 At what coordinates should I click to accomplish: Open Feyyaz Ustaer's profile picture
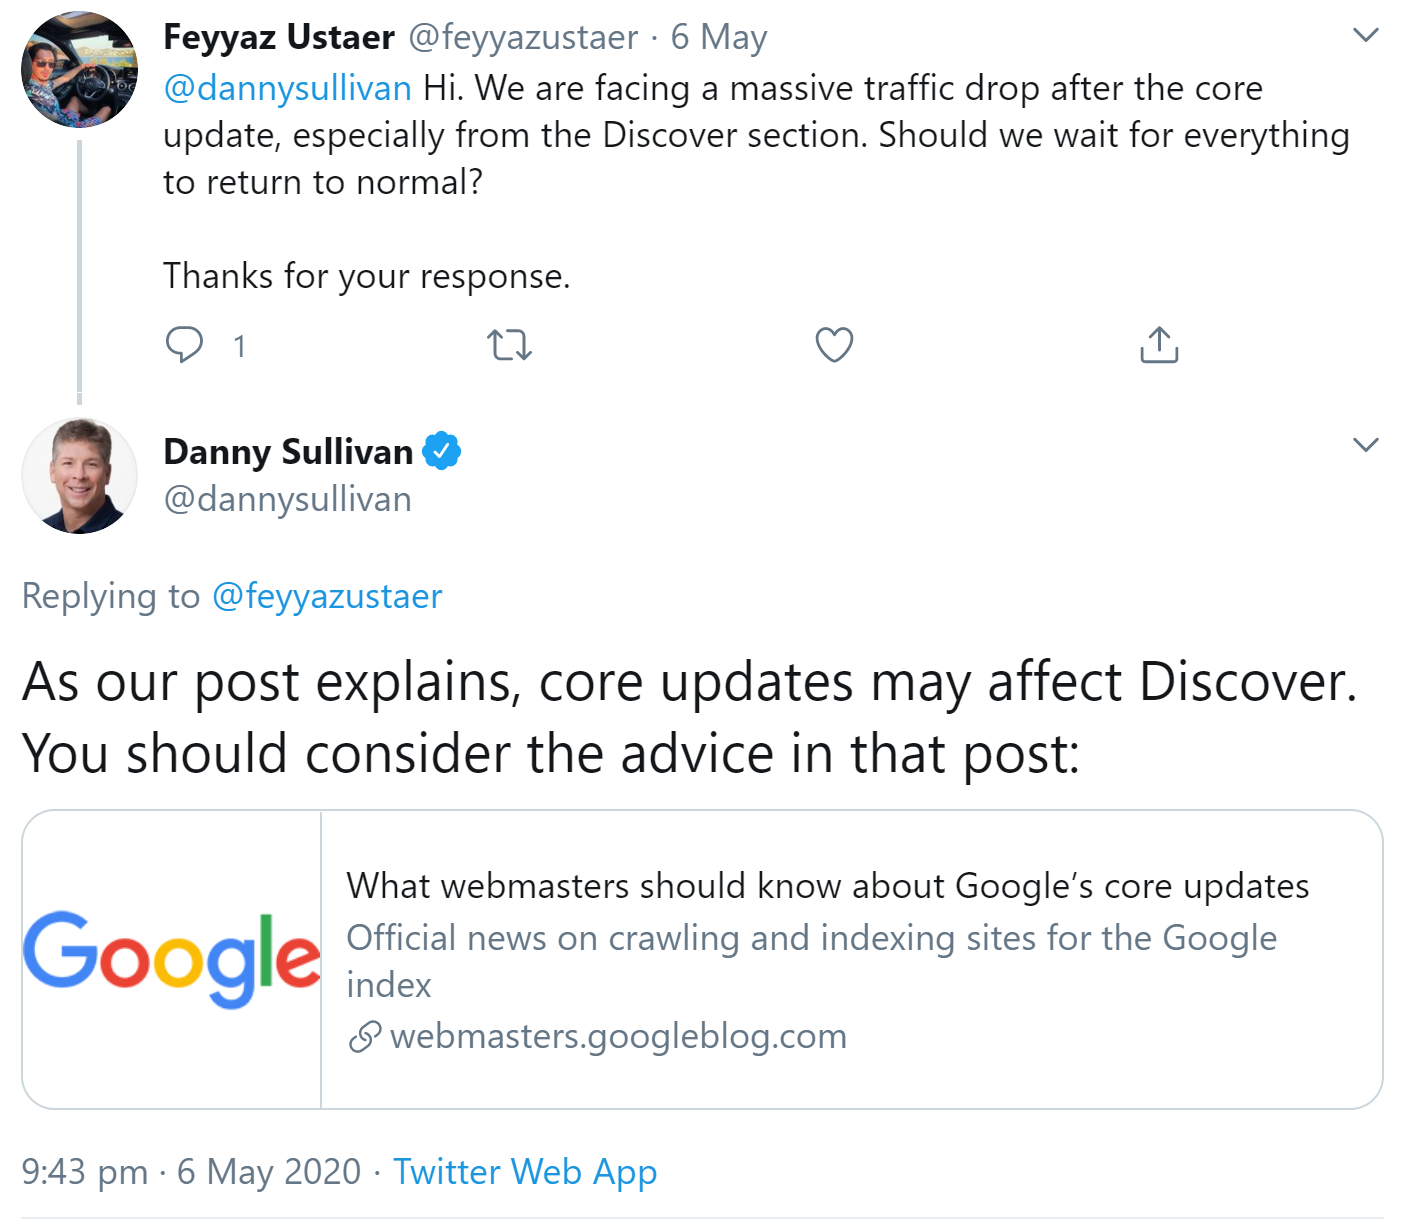[79, 68]
